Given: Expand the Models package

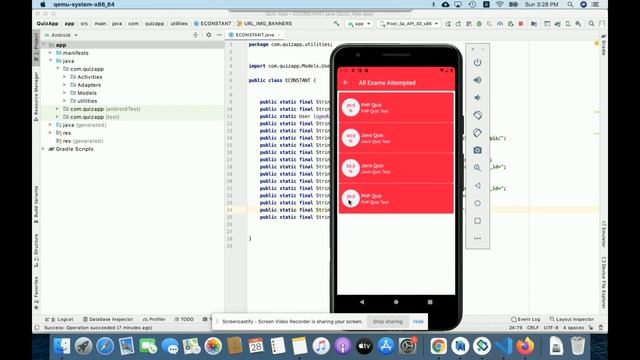Looking at the screenshot, I should point(64,93).
